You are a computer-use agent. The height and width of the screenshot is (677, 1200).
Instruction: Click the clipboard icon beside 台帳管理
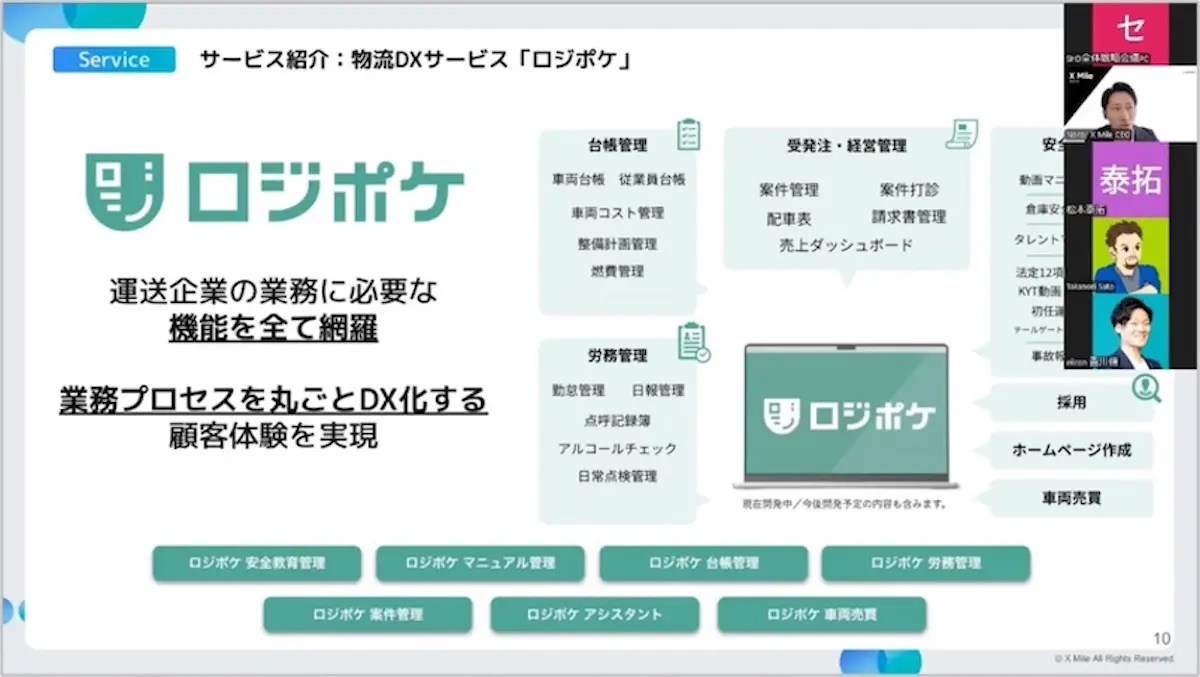tap(688, 134)
